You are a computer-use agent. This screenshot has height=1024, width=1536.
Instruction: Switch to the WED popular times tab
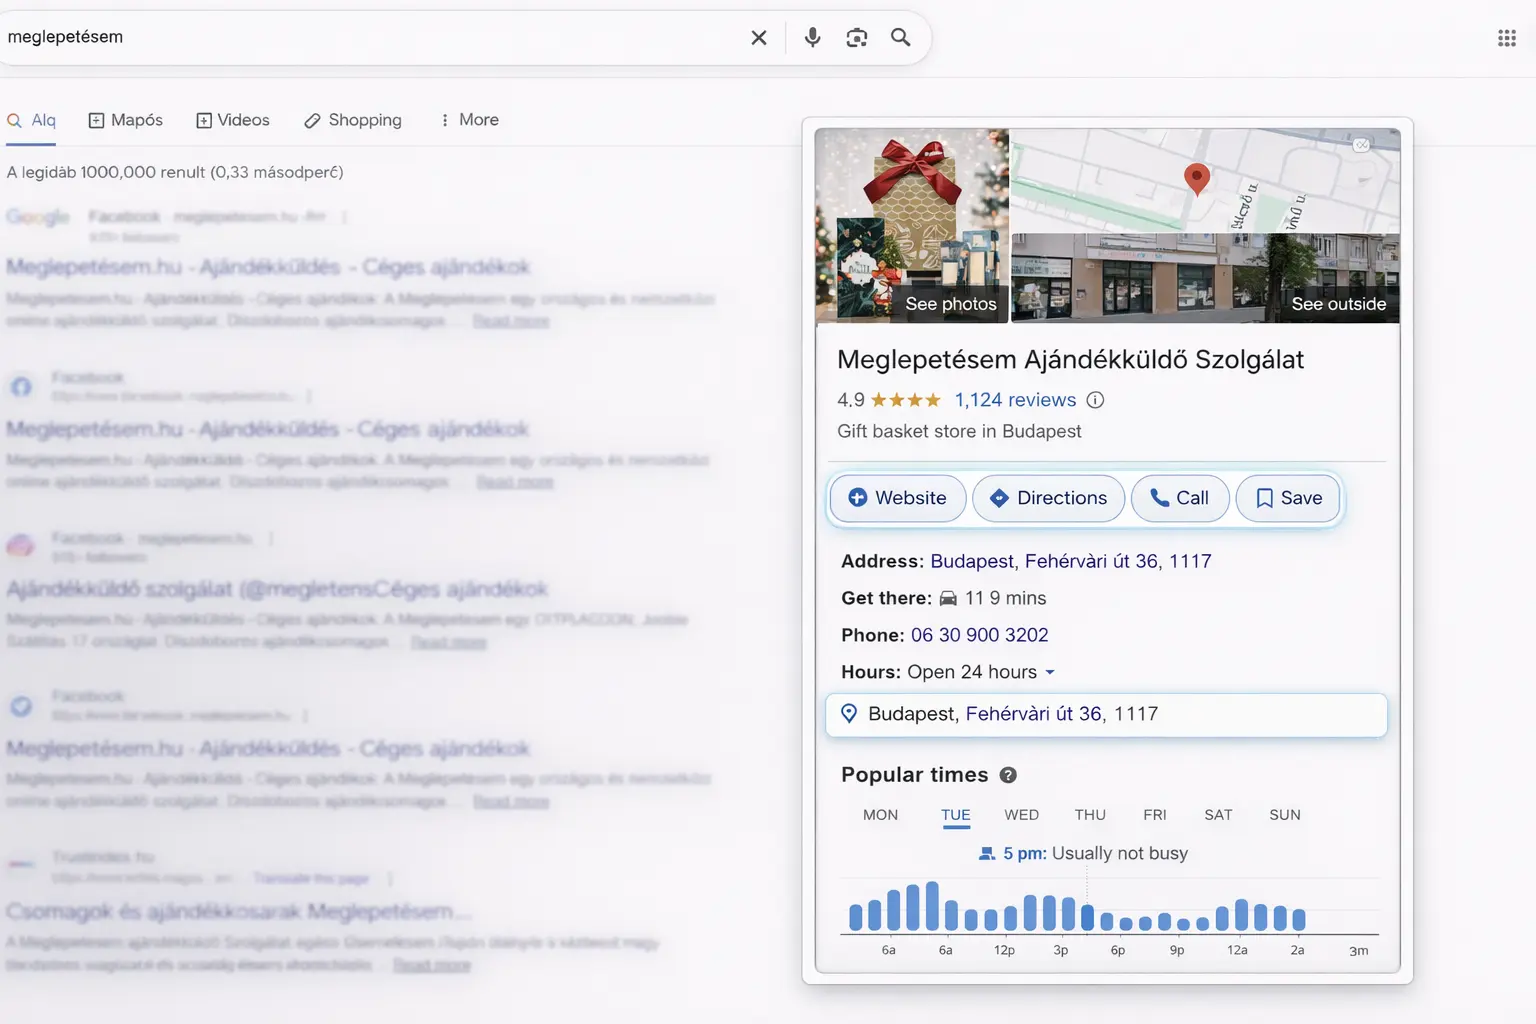coord(1021,815)
